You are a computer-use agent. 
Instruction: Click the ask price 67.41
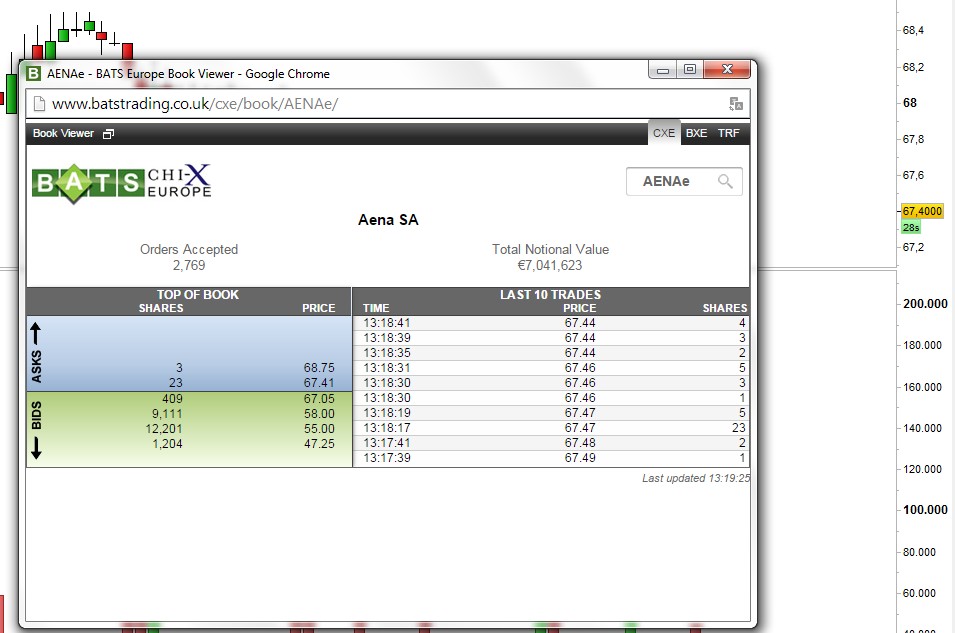coord(319,383)
